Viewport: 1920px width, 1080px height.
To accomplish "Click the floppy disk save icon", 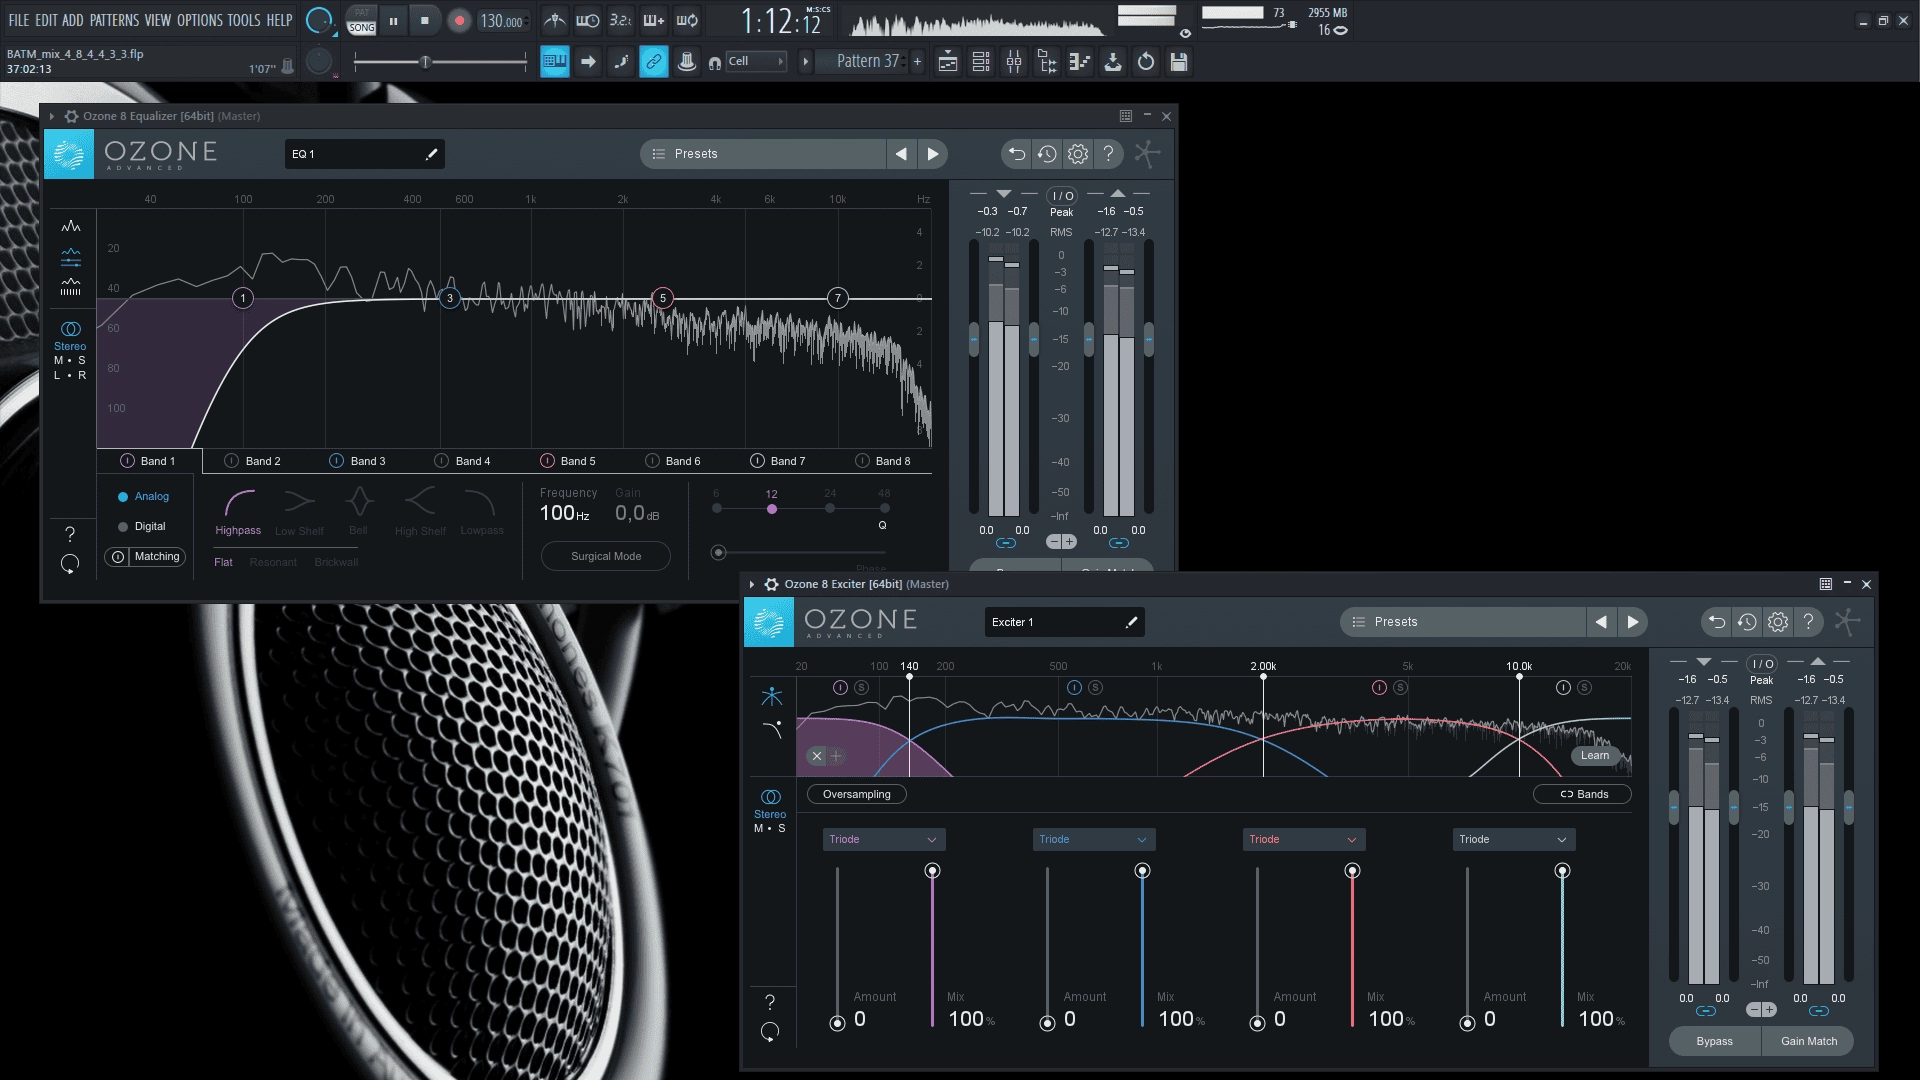I will coord(1179,62).
